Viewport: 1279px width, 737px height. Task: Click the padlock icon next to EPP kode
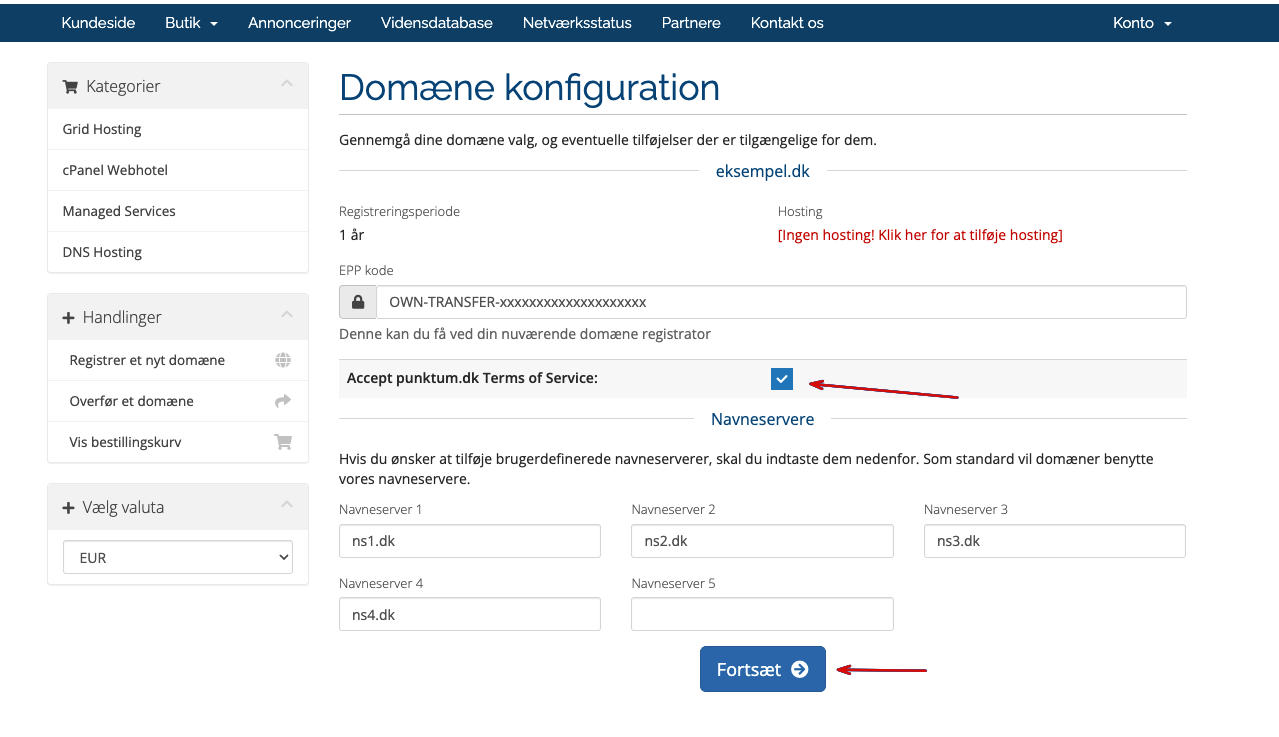(358, 302)
